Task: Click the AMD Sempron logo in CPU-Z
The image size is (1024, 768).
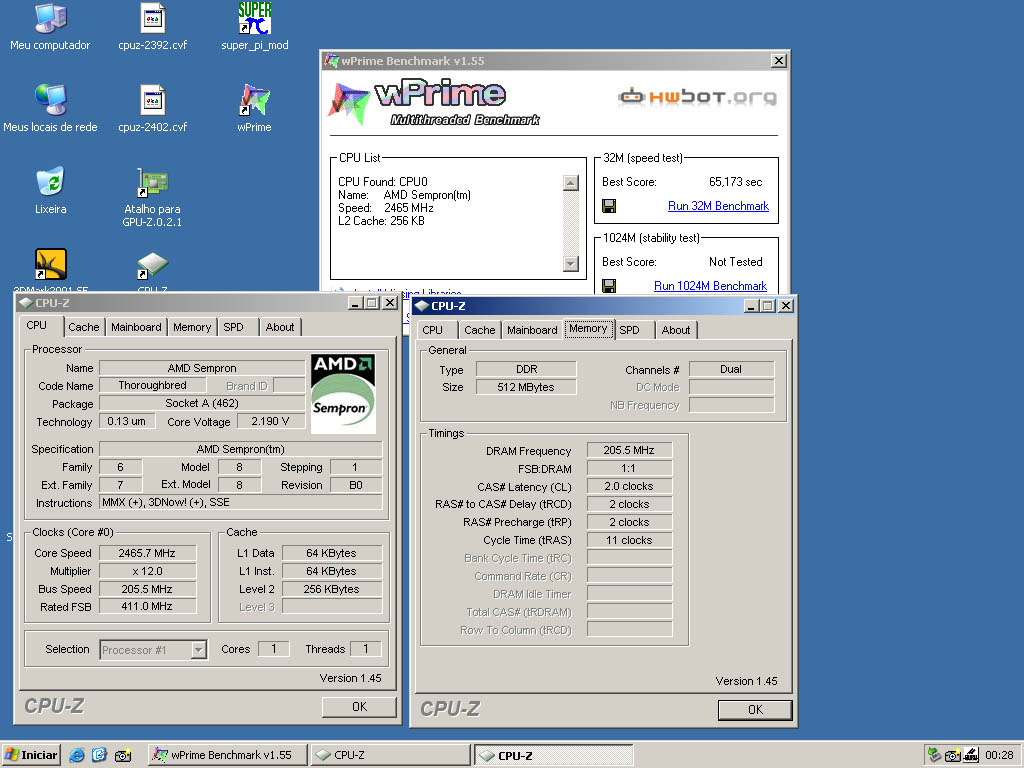Action: tap(343, 394)
